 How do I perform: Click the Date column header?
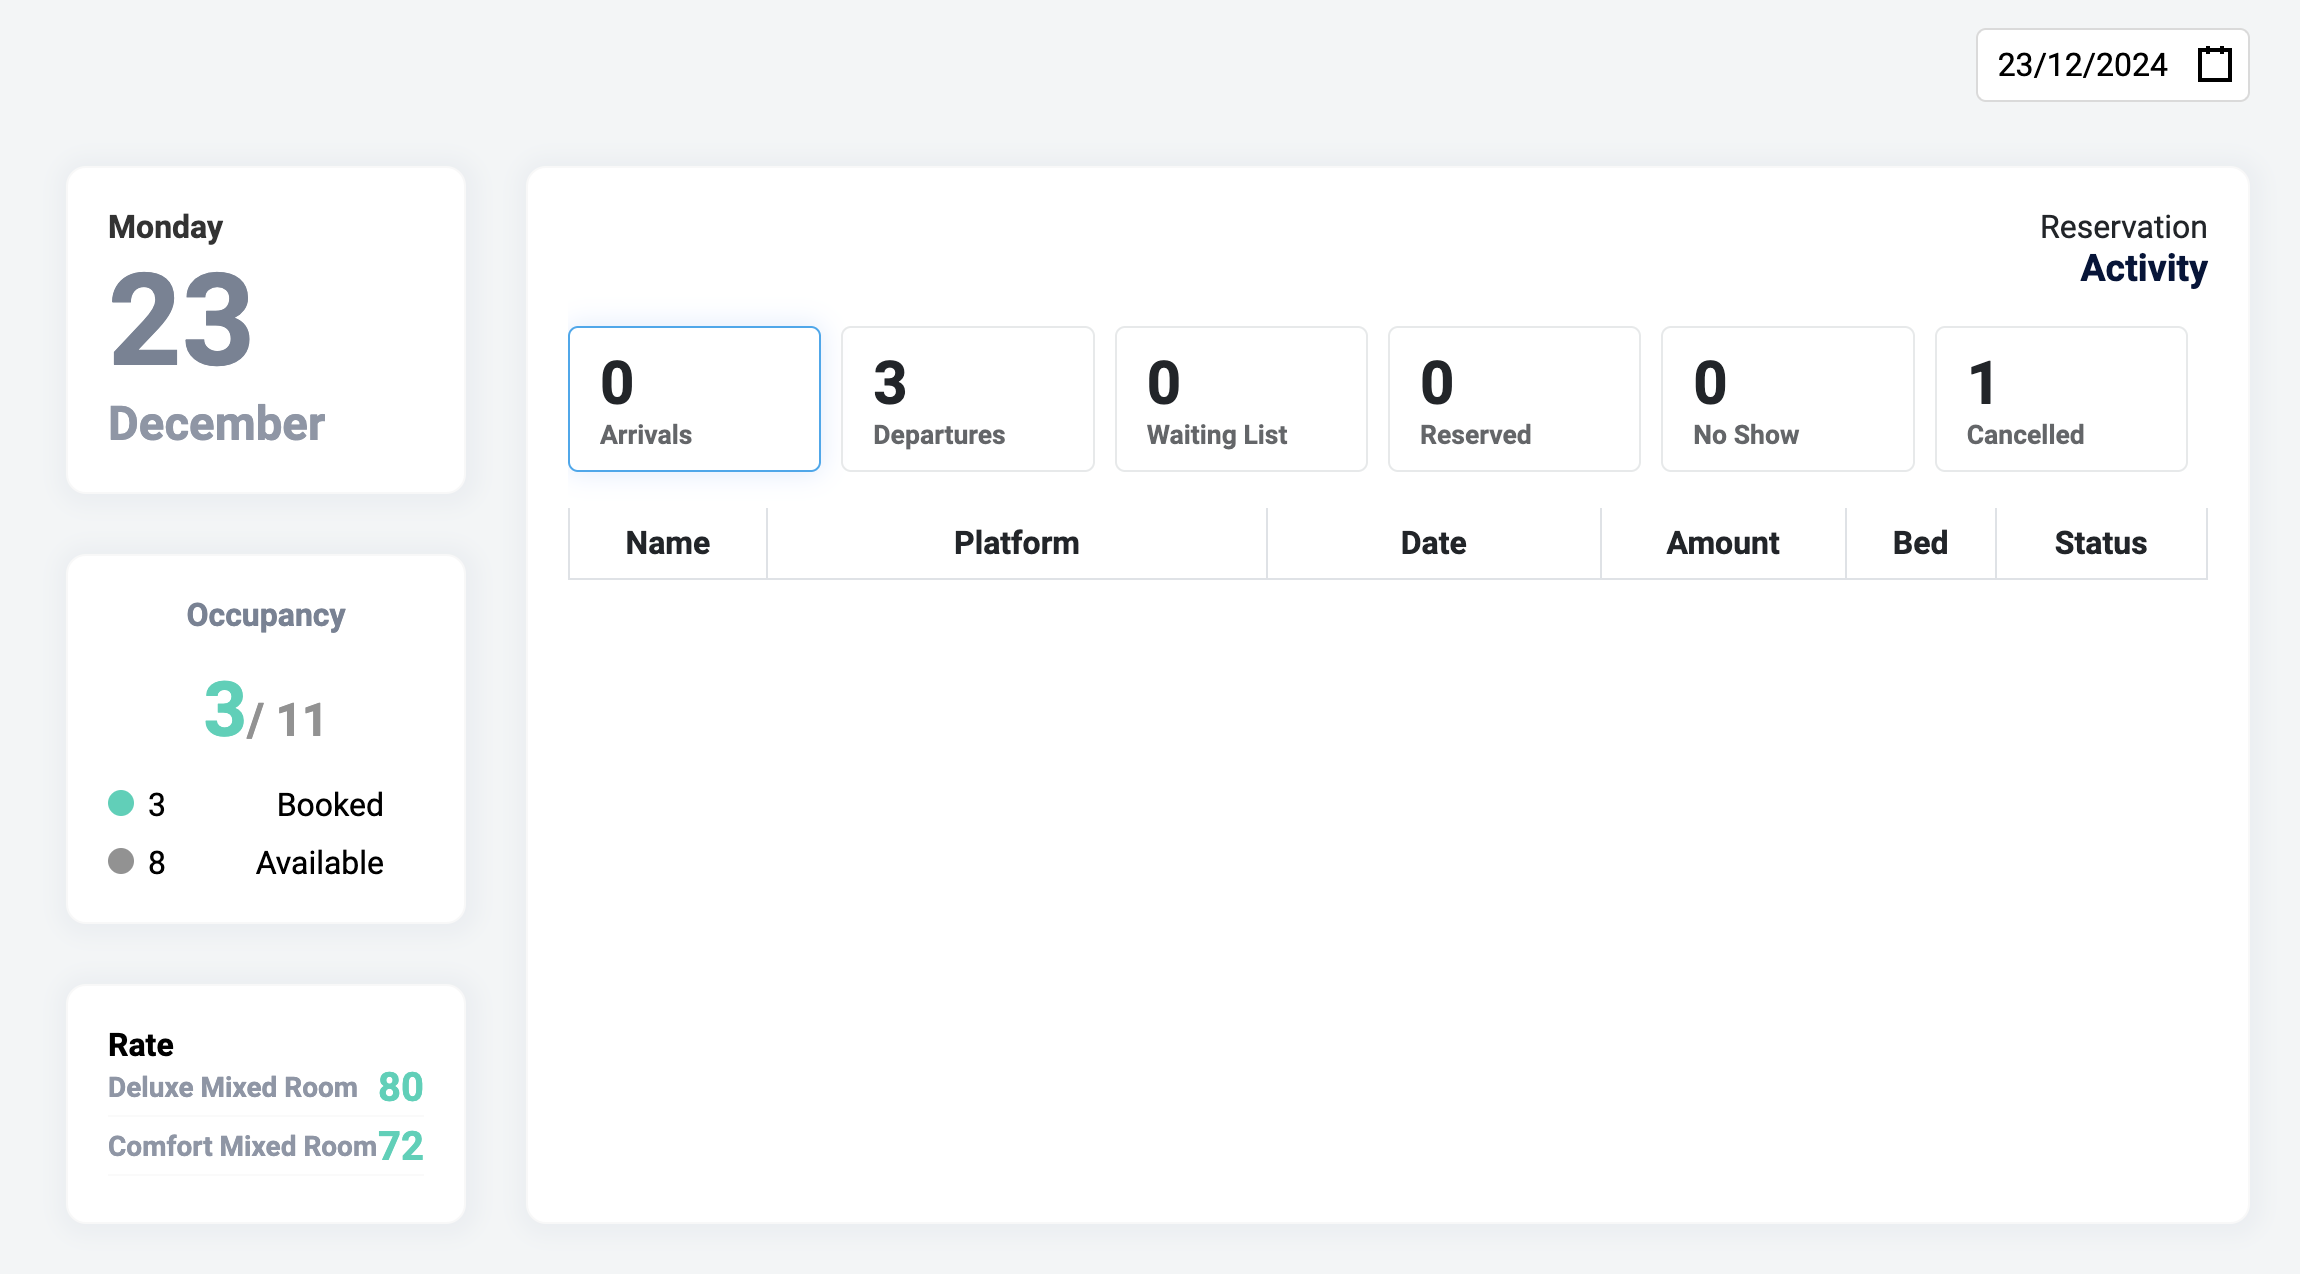(1433, 542)
